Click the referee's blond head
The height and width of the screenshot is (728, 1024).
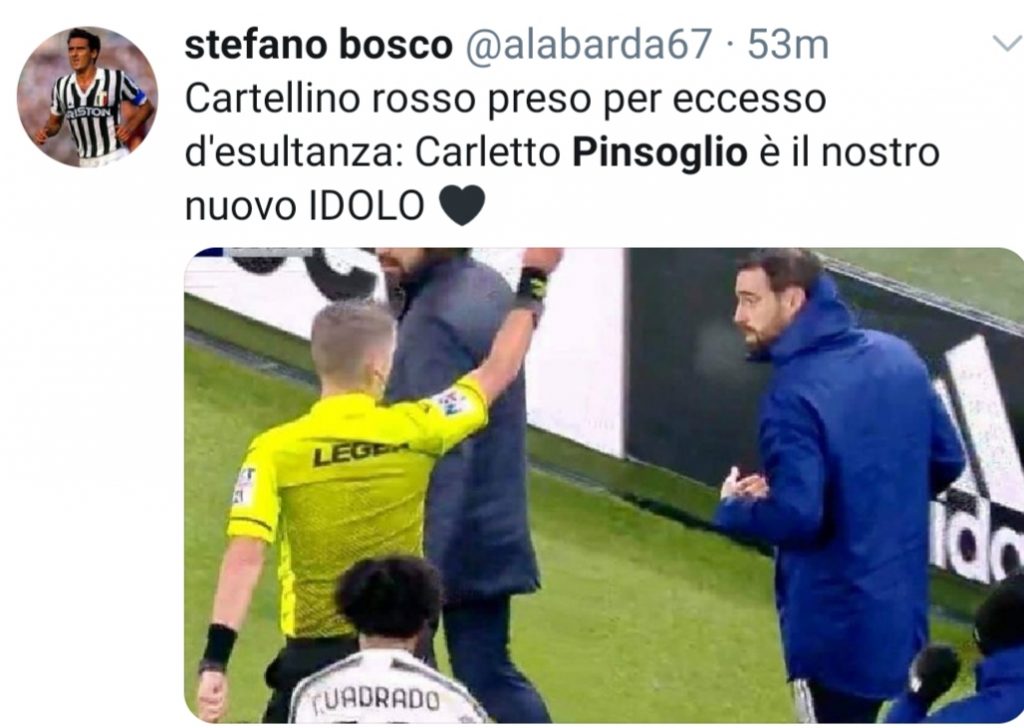(351, 345)
